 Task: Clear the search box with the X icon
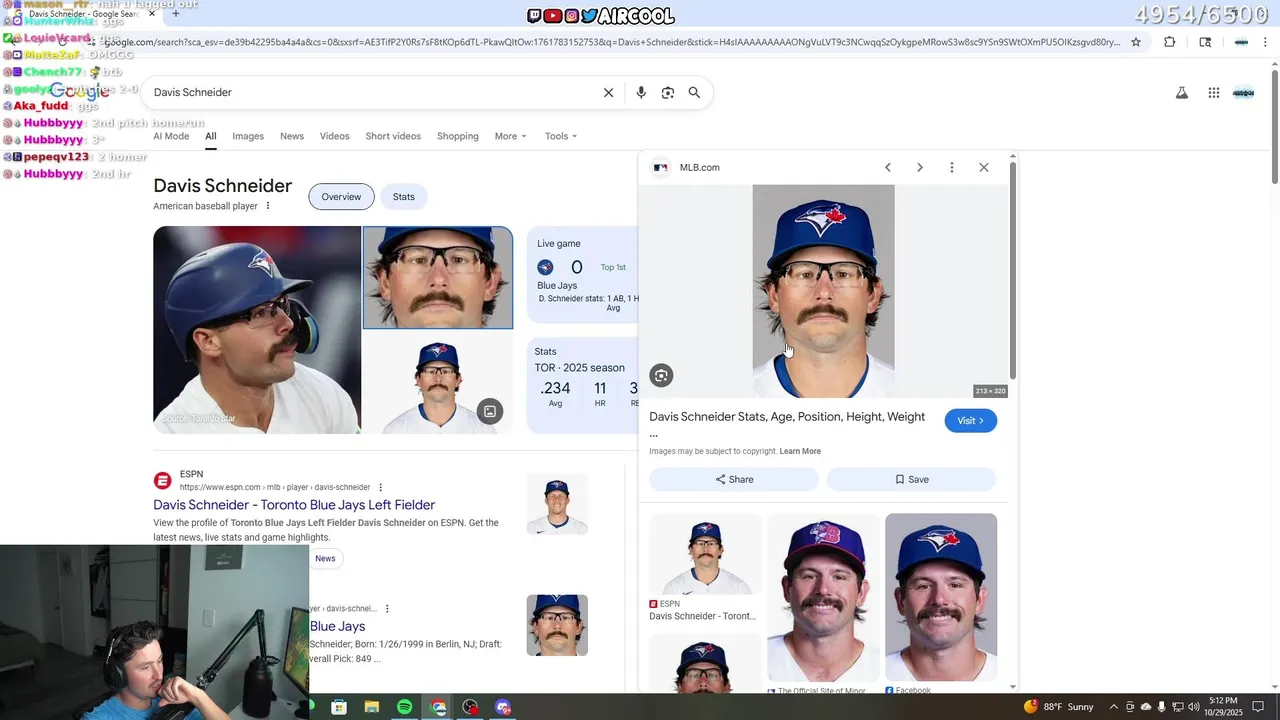coord(608,92)
